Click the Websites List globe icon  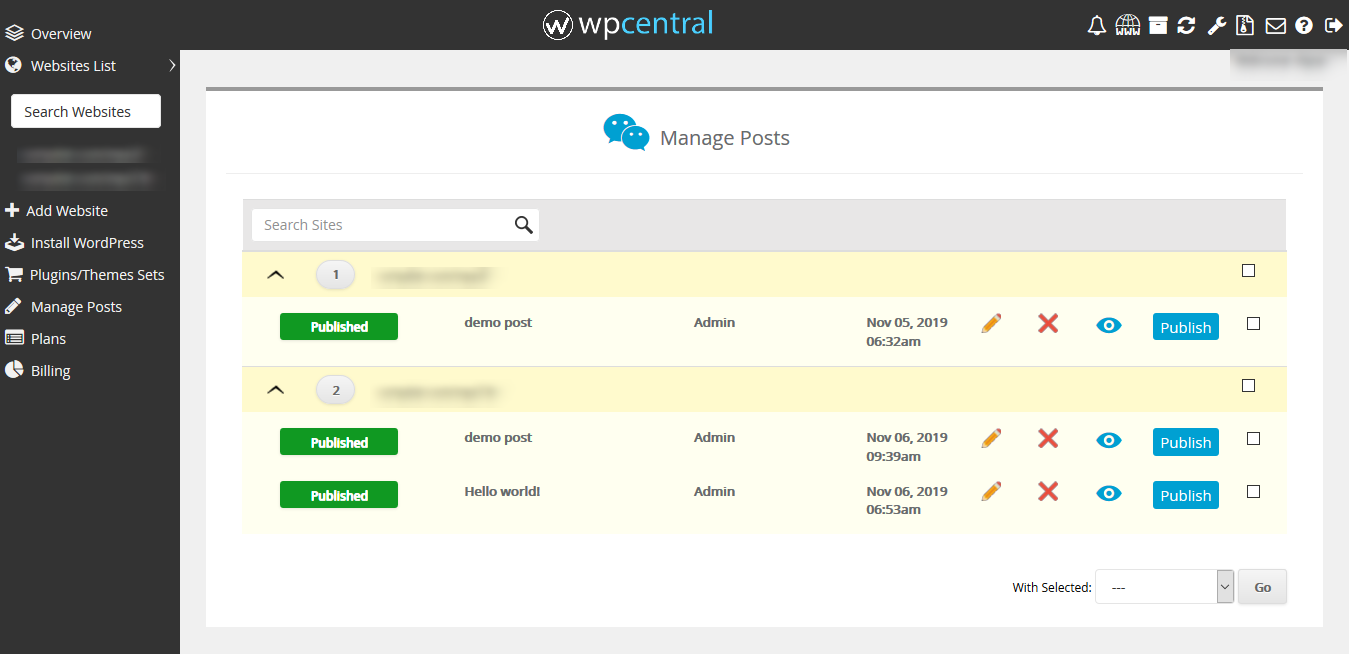(x=13, y=65)
